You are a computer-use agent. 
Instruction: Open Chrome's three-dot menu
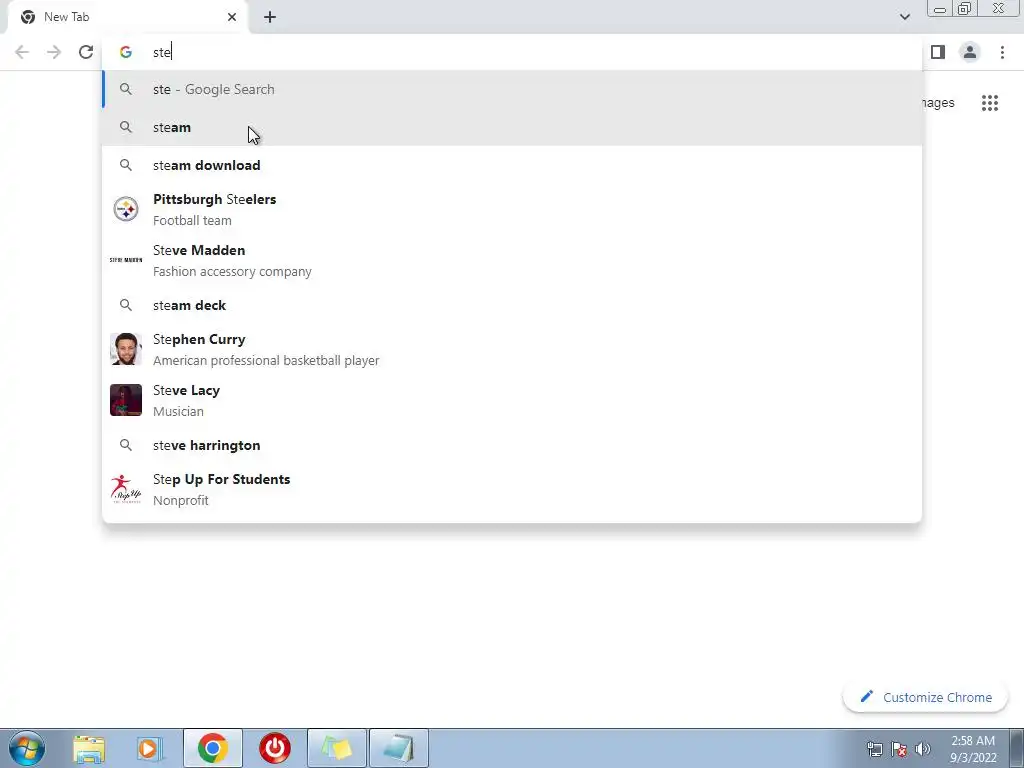point(1002,52)
